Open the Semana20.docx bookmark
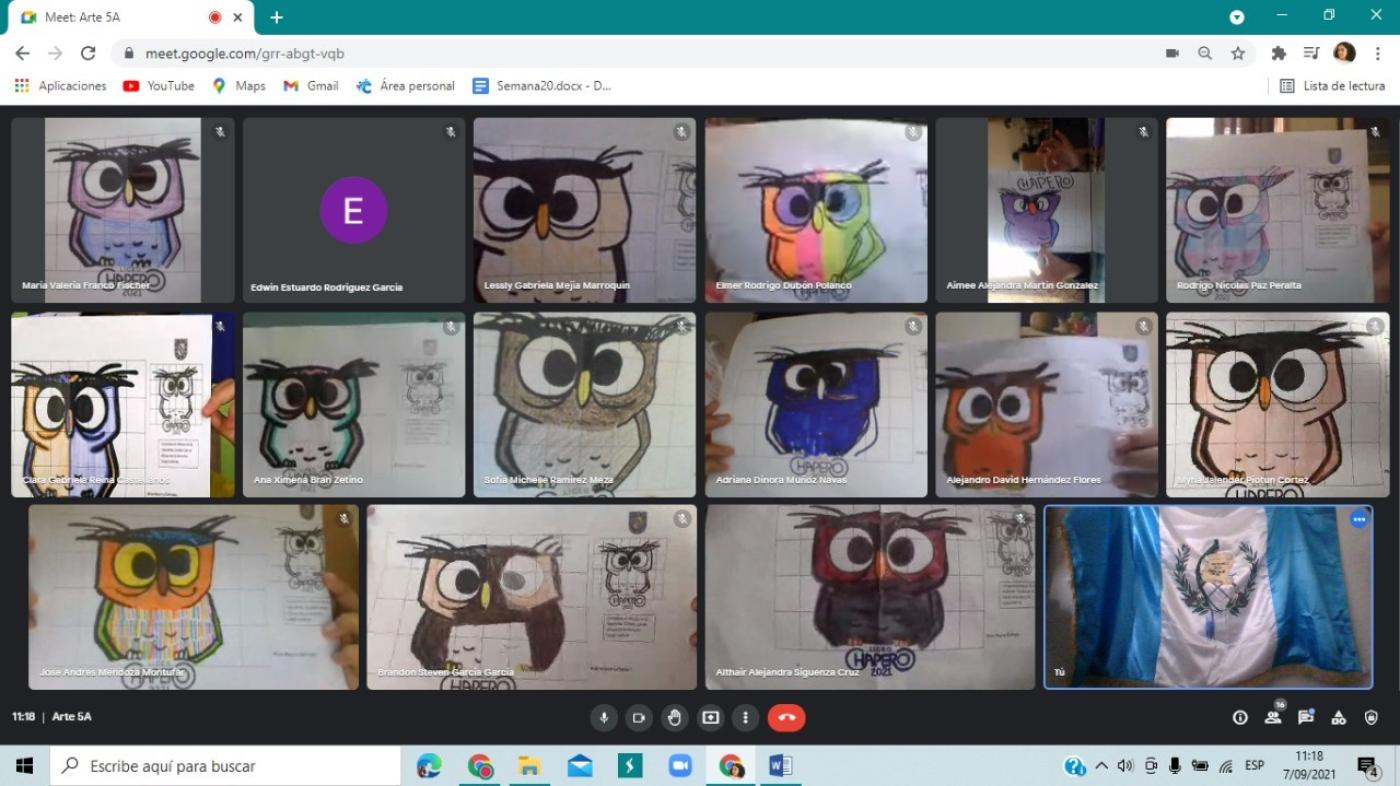This screenshot has width=1400, height=786. (x=541, y=86)
